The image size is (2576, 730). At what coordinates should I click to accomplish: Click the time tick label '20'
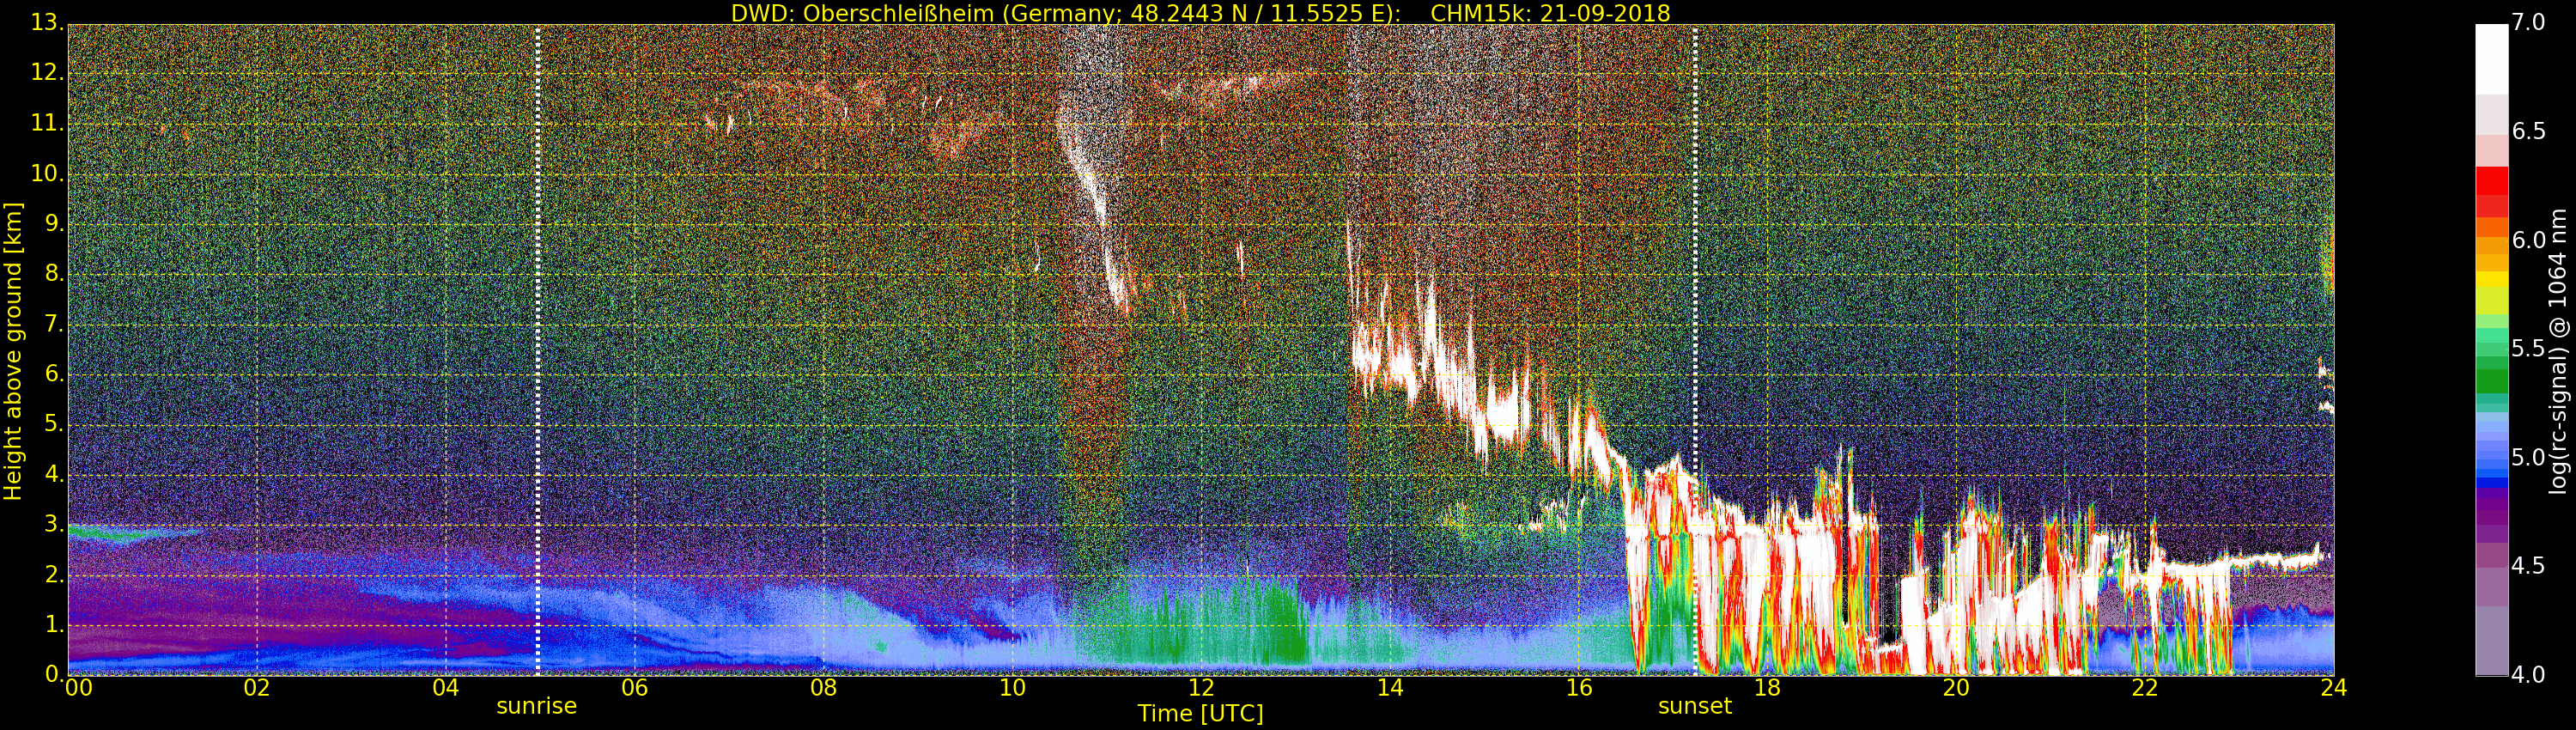pos(1957,687)
